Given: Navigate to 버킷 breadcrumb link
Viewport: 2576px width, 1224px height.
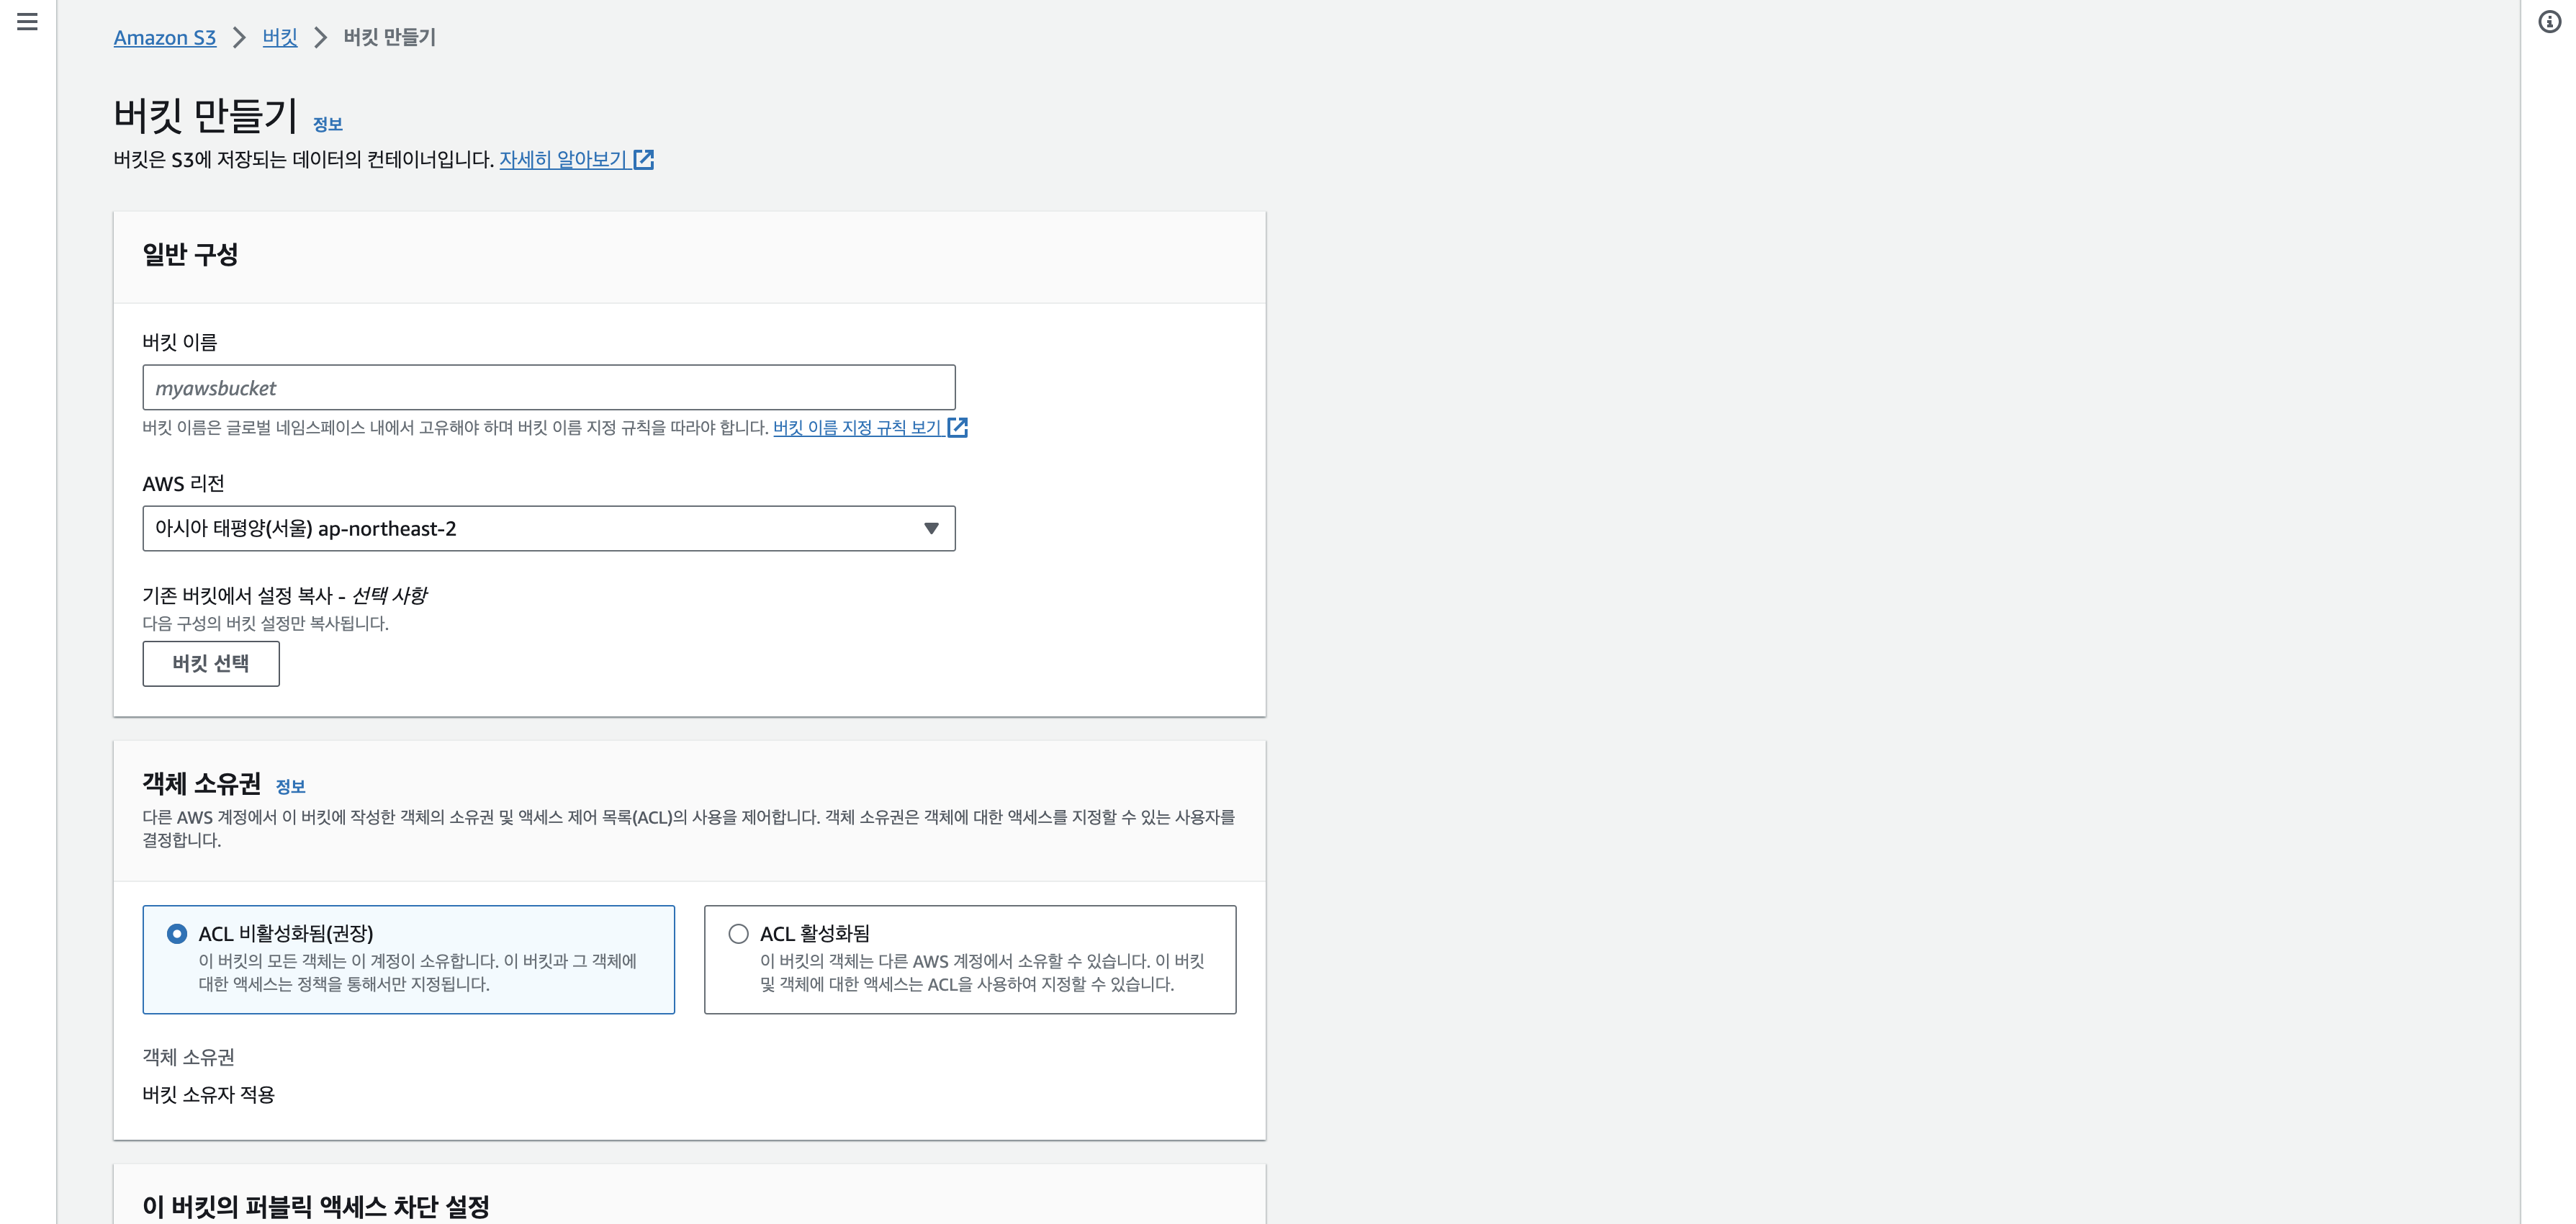Looking at the screenshot, I should click(x=280, y=38).
